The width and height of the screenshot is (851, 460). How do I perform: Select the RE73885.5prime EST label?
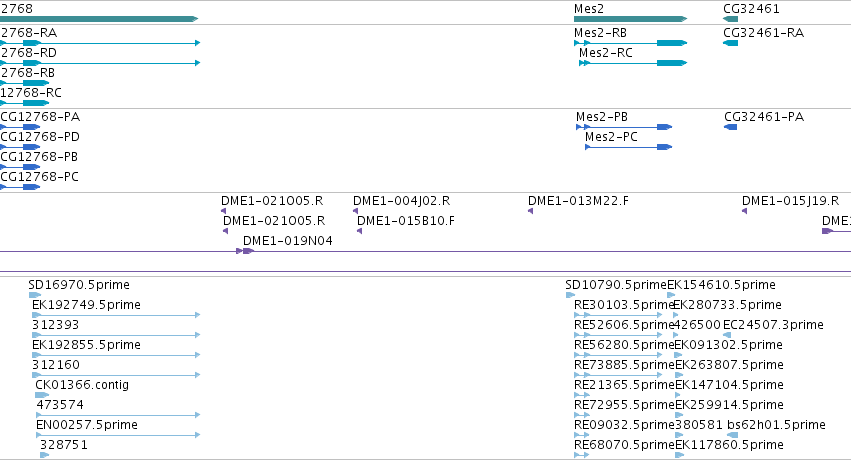[624, 365]
